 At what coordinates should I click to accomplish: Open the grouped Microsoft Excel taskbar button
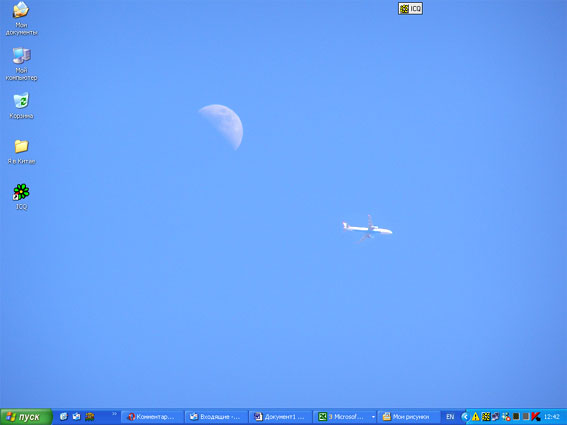[345, 417]
